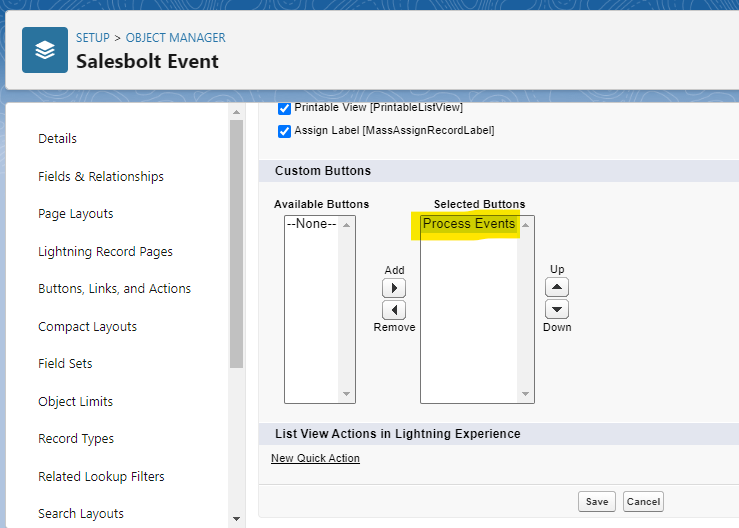This screenshot has width=739, height=528.
Task: Click Available Buttons list scroll-down arrow
Action: (346, 394)
